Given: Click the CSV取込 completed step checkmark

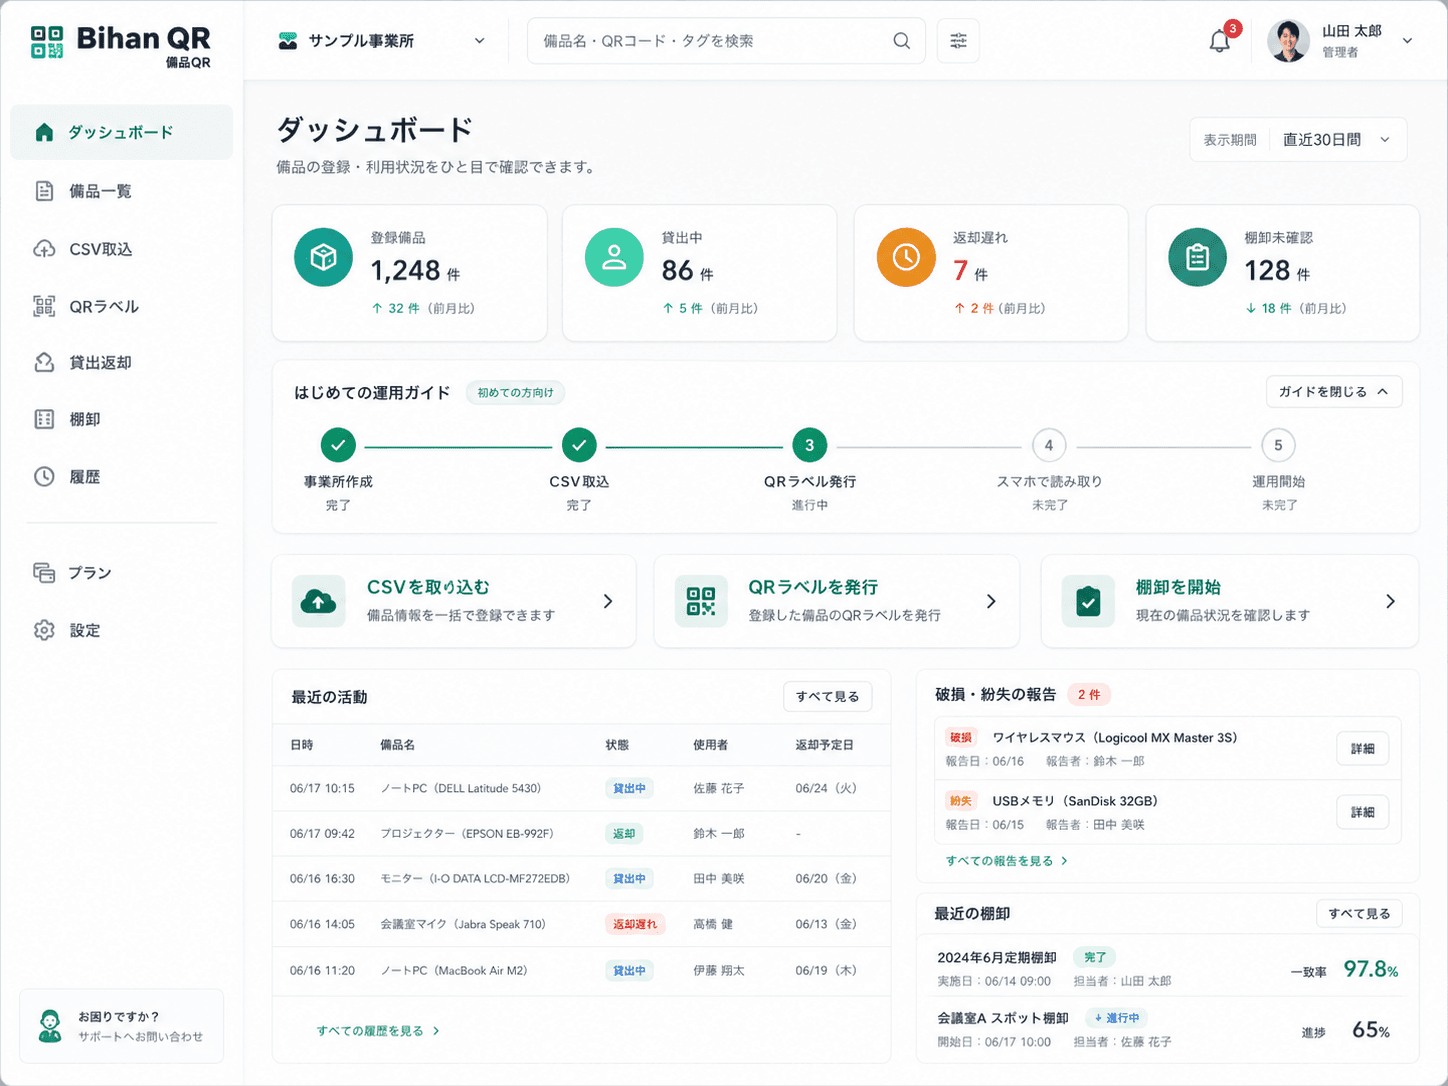Looking at the screenshot, I should coord(579,445).
